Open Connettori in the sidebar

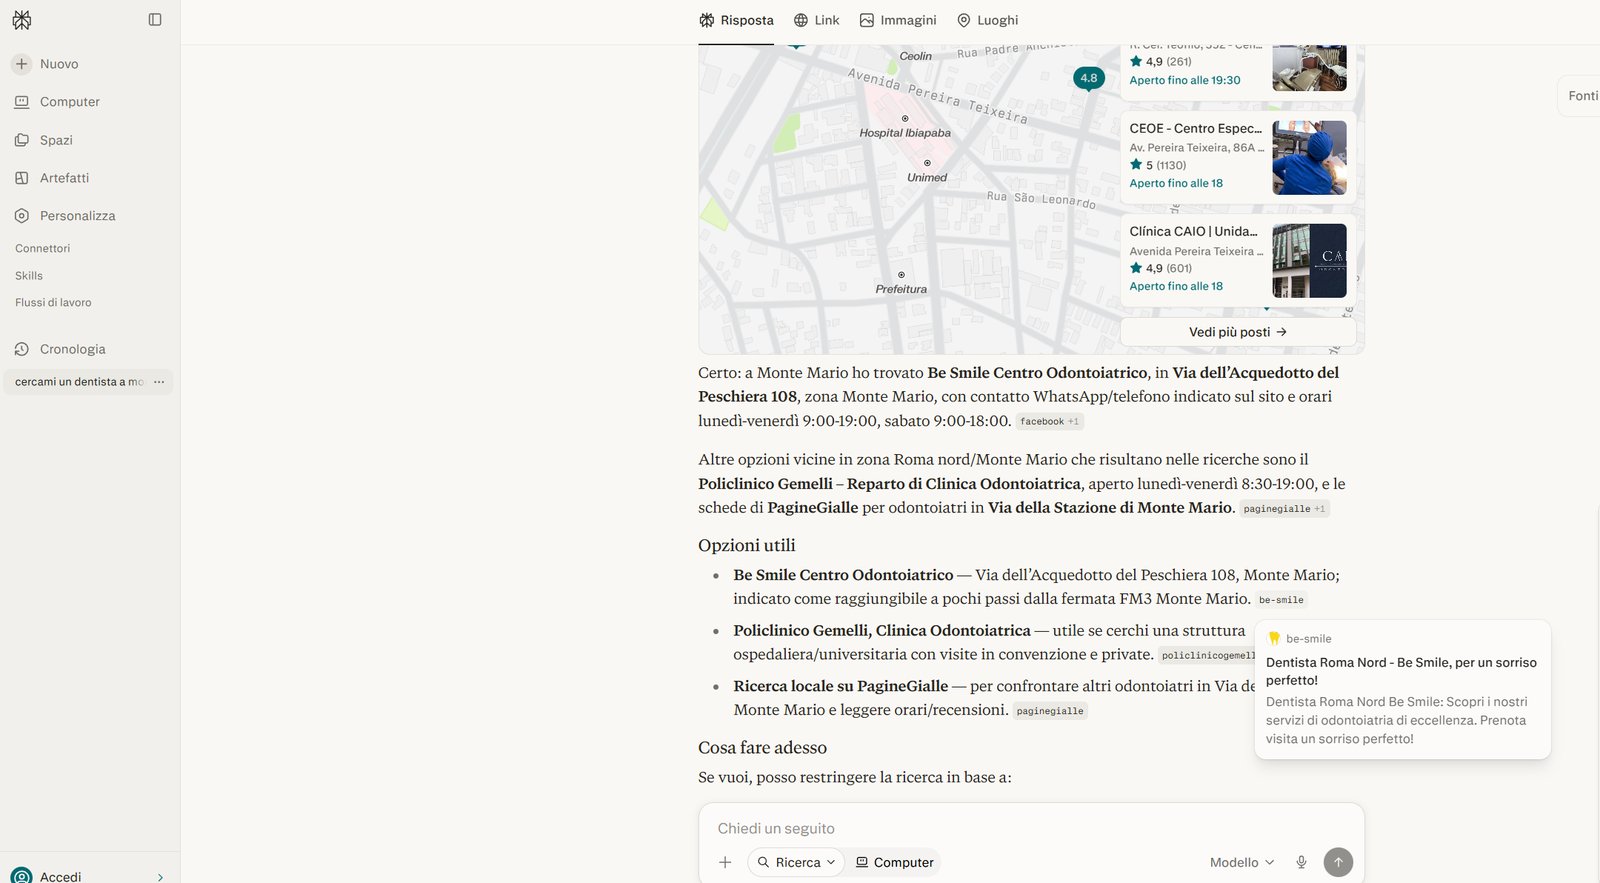[x=43, y=248]
